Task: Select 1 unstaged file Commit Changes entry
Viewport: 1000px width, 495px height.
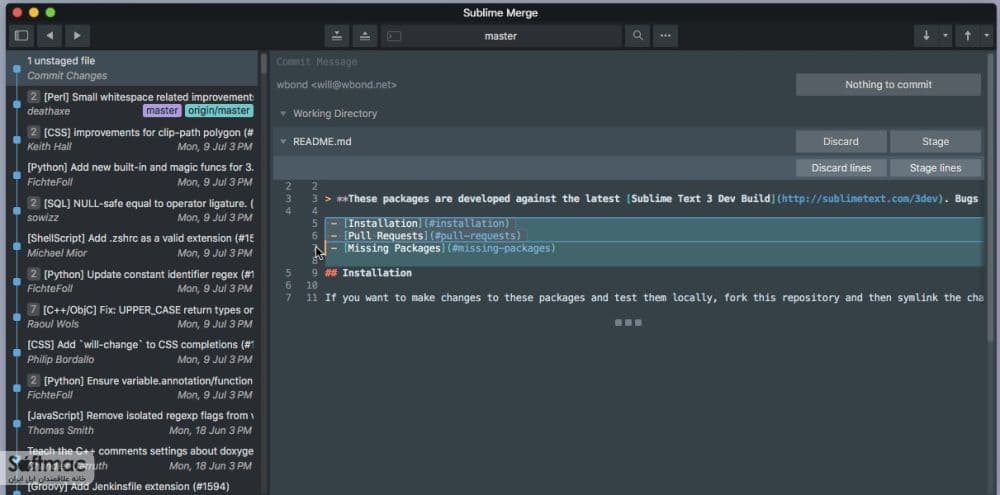Action: click(132, 68)
